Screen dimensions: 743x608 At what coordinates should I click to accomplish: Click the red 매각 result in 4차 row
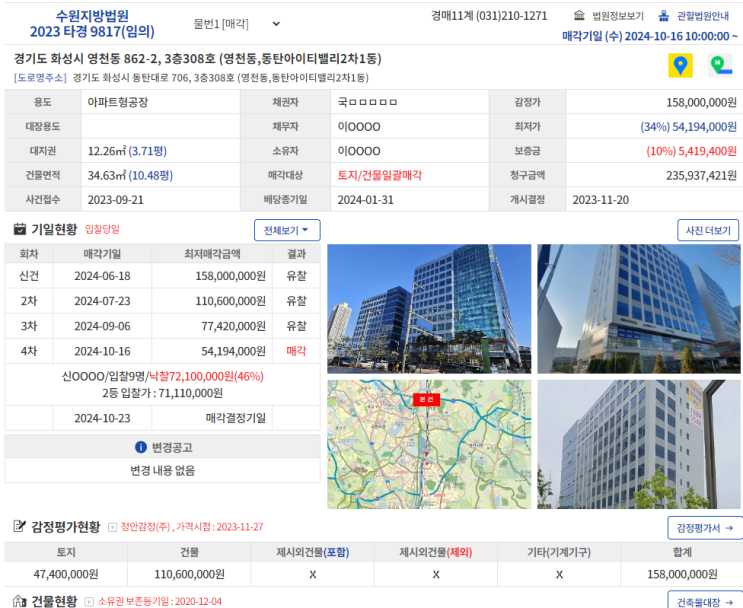[x=296, y=351]
